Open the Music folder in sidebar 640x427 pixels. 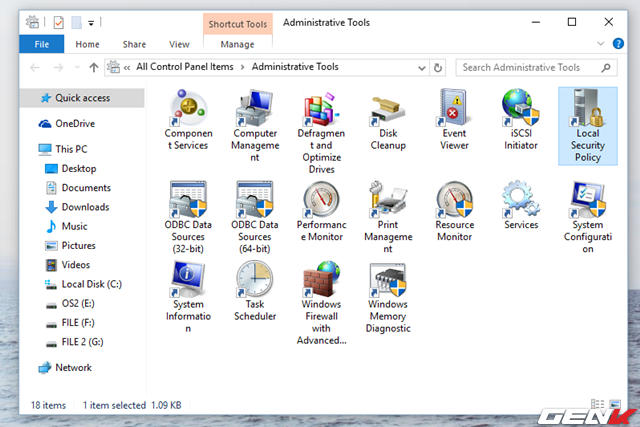(x=74, y=226)
